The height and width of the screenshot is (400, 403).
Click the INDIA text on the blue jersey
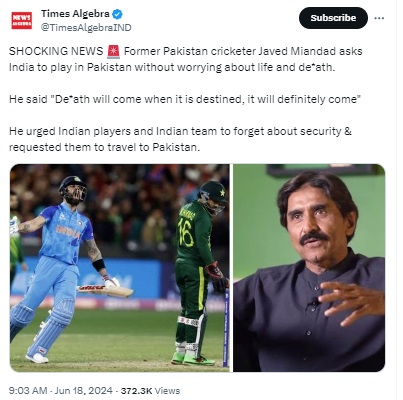(68, 232)
